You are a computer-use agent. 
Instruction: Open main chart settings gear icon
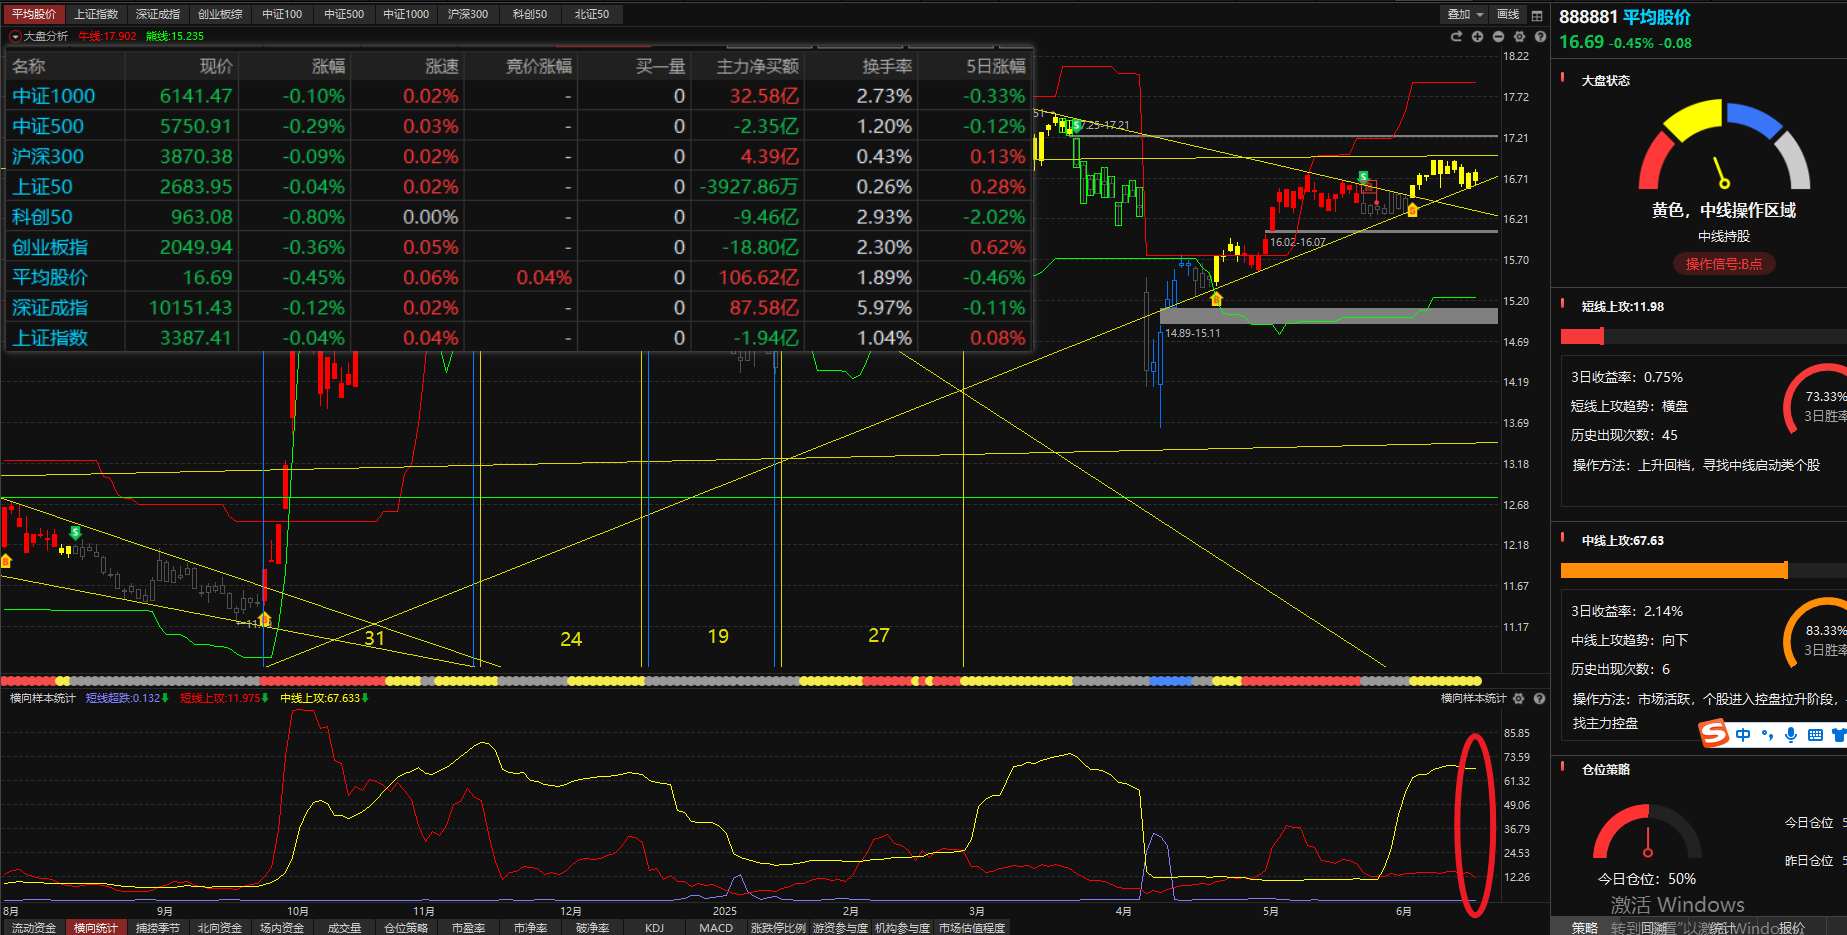point(1519,36)
